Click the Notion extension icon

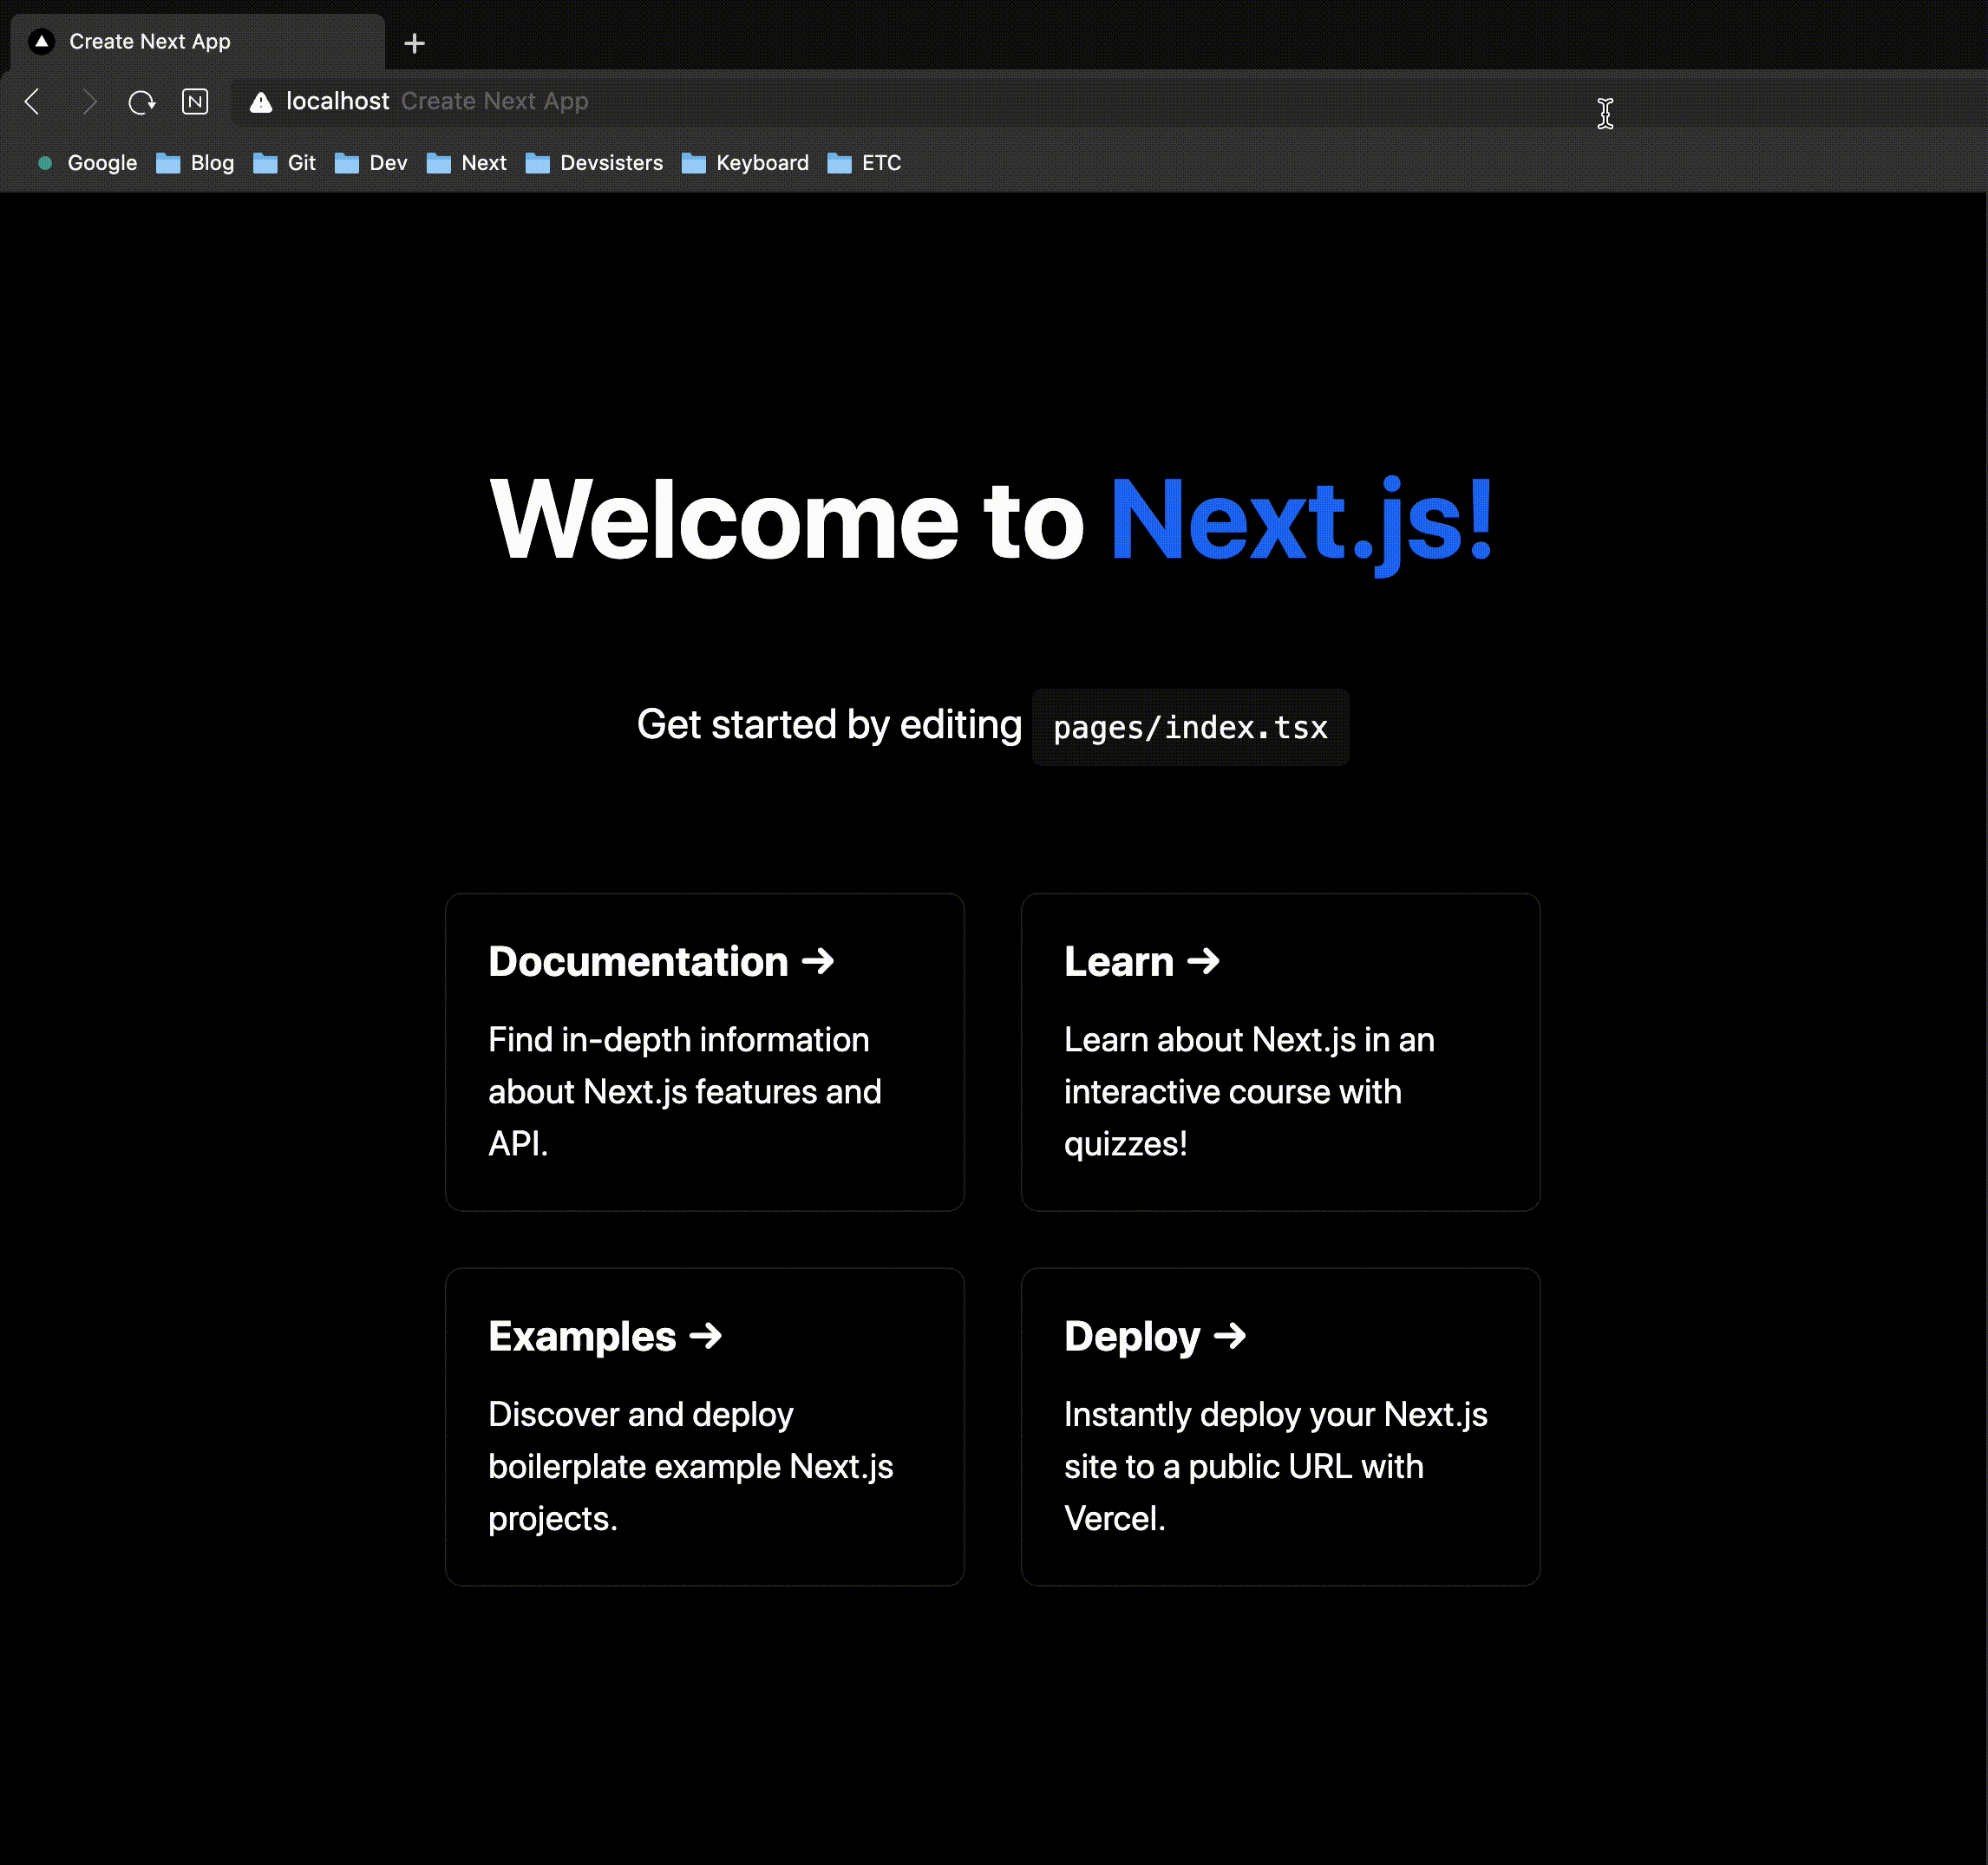point(195,101)
